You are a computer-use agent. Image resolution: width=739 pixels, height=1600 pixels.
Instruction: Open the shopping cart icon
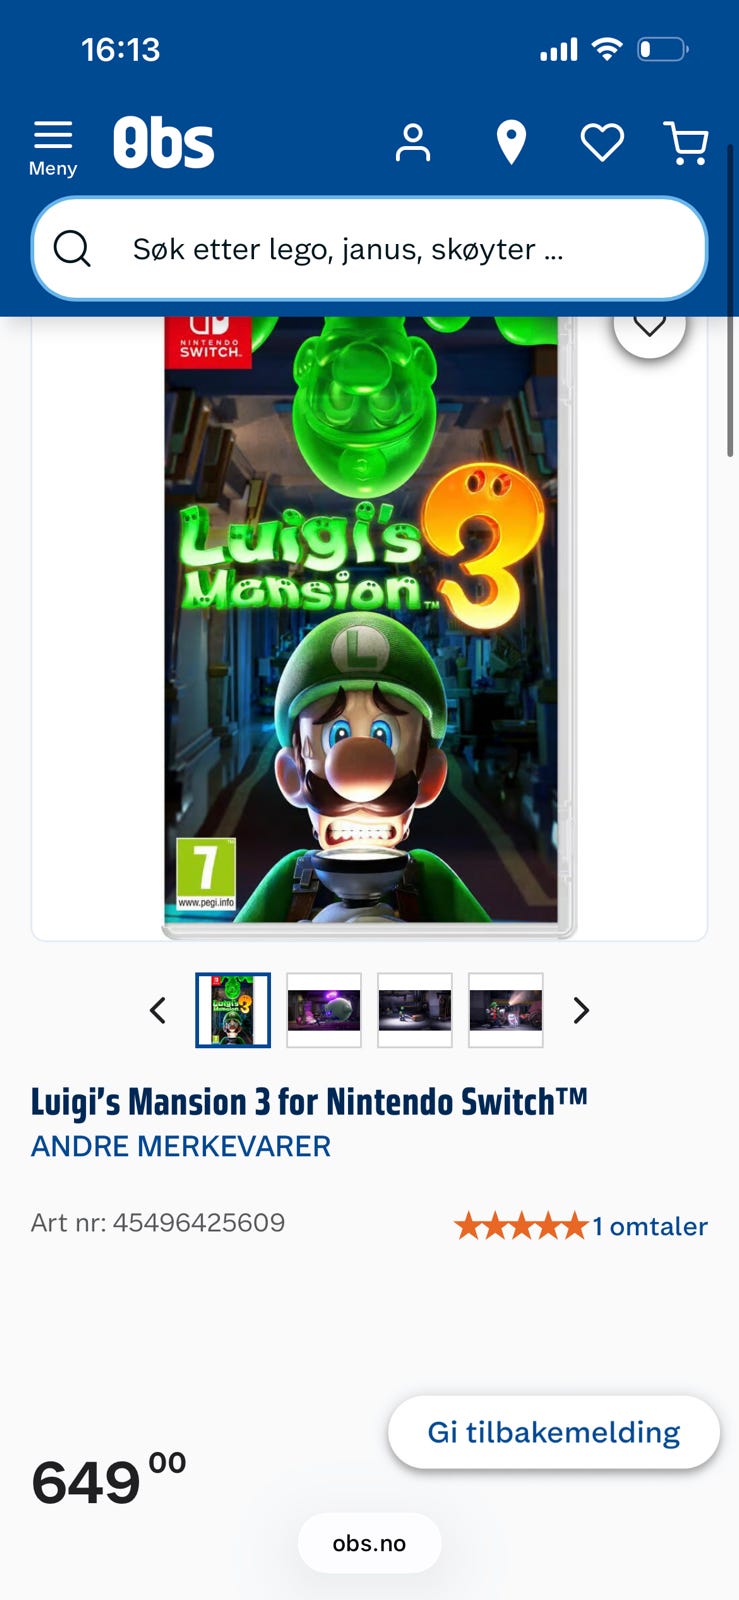pyautogui.click(x=687, y=143)
